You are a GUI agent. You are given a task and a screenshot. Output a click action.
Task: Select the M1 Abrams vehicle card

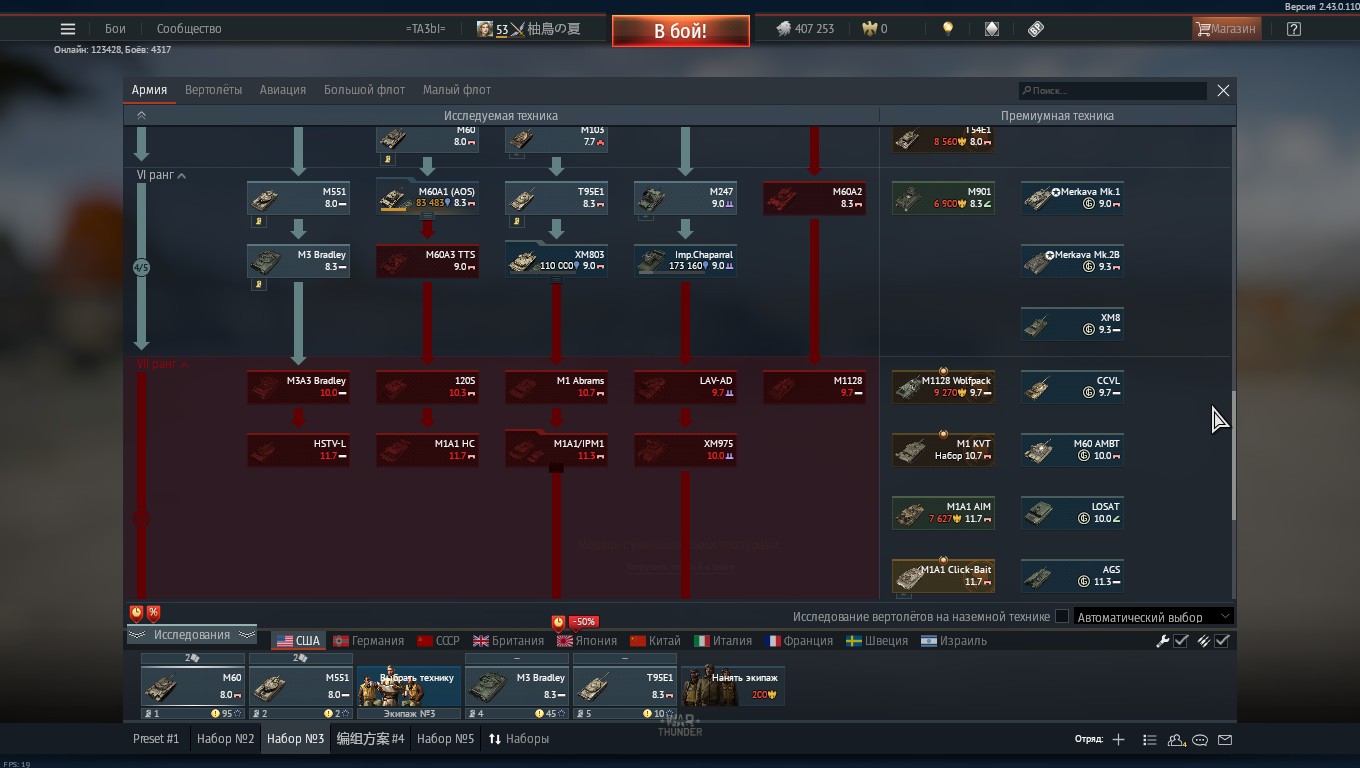point(556,387)
